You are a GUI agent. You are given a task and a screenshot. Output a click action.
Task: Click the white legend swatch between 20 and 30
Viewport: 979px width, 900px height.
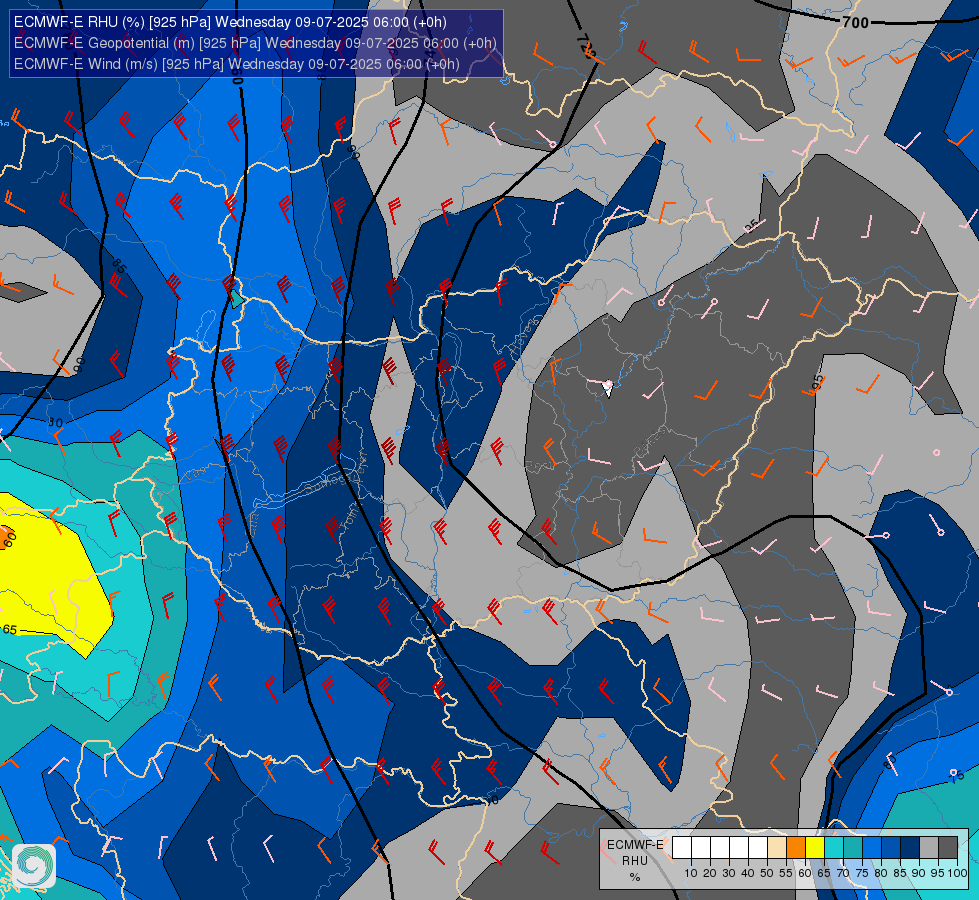[x=720, y=848]
